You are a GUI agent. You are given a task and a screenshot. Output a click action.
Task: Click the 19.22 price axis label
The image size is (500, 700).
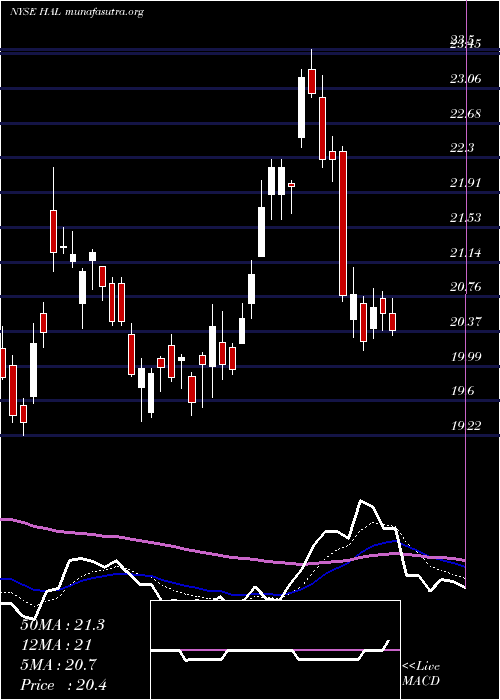466,425
